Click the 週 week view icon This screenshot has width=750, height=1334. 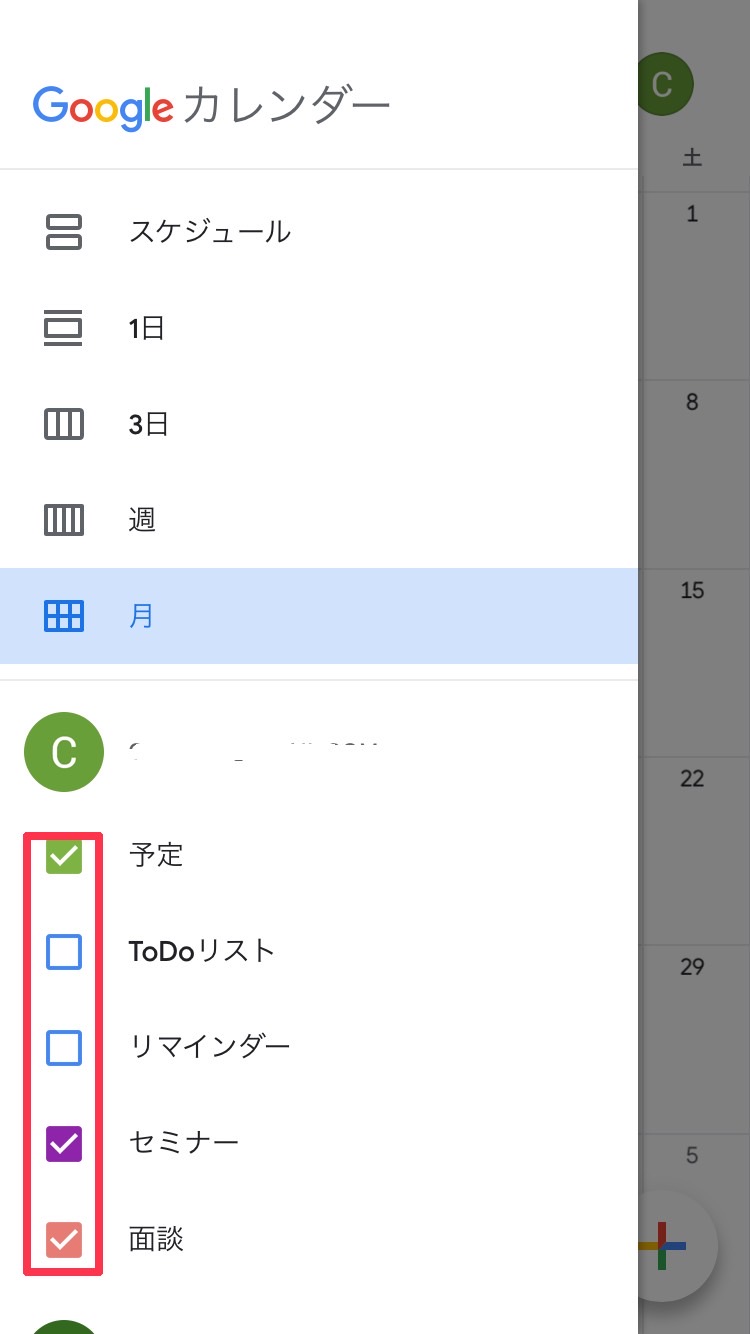(64, 520)
